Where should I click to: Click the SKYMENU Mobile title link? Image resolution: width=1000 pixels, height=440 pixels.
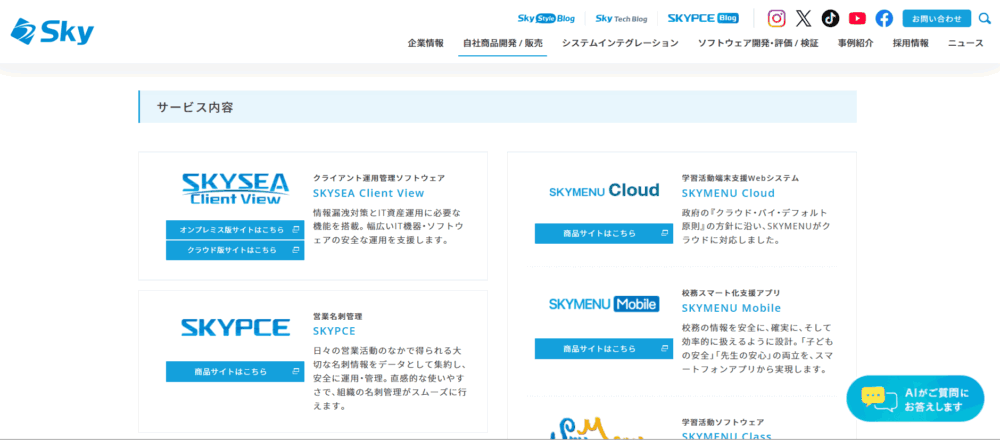coord(731,308)
